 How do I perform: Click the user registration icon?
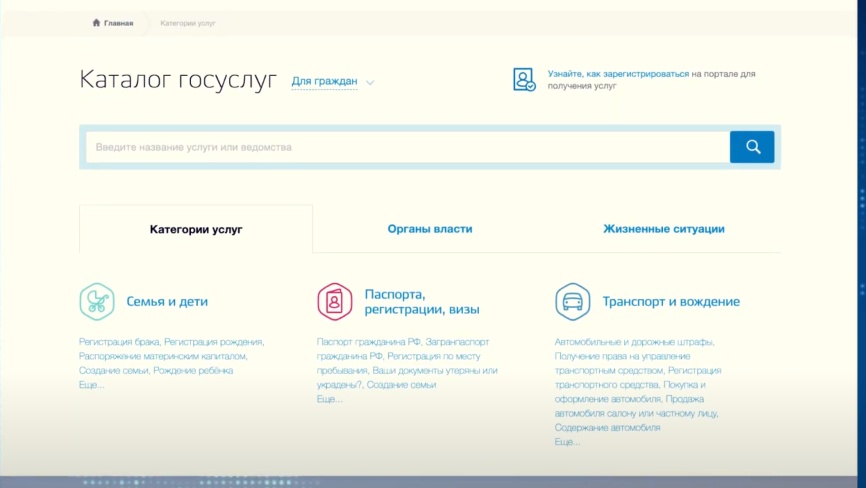[524, 80]
